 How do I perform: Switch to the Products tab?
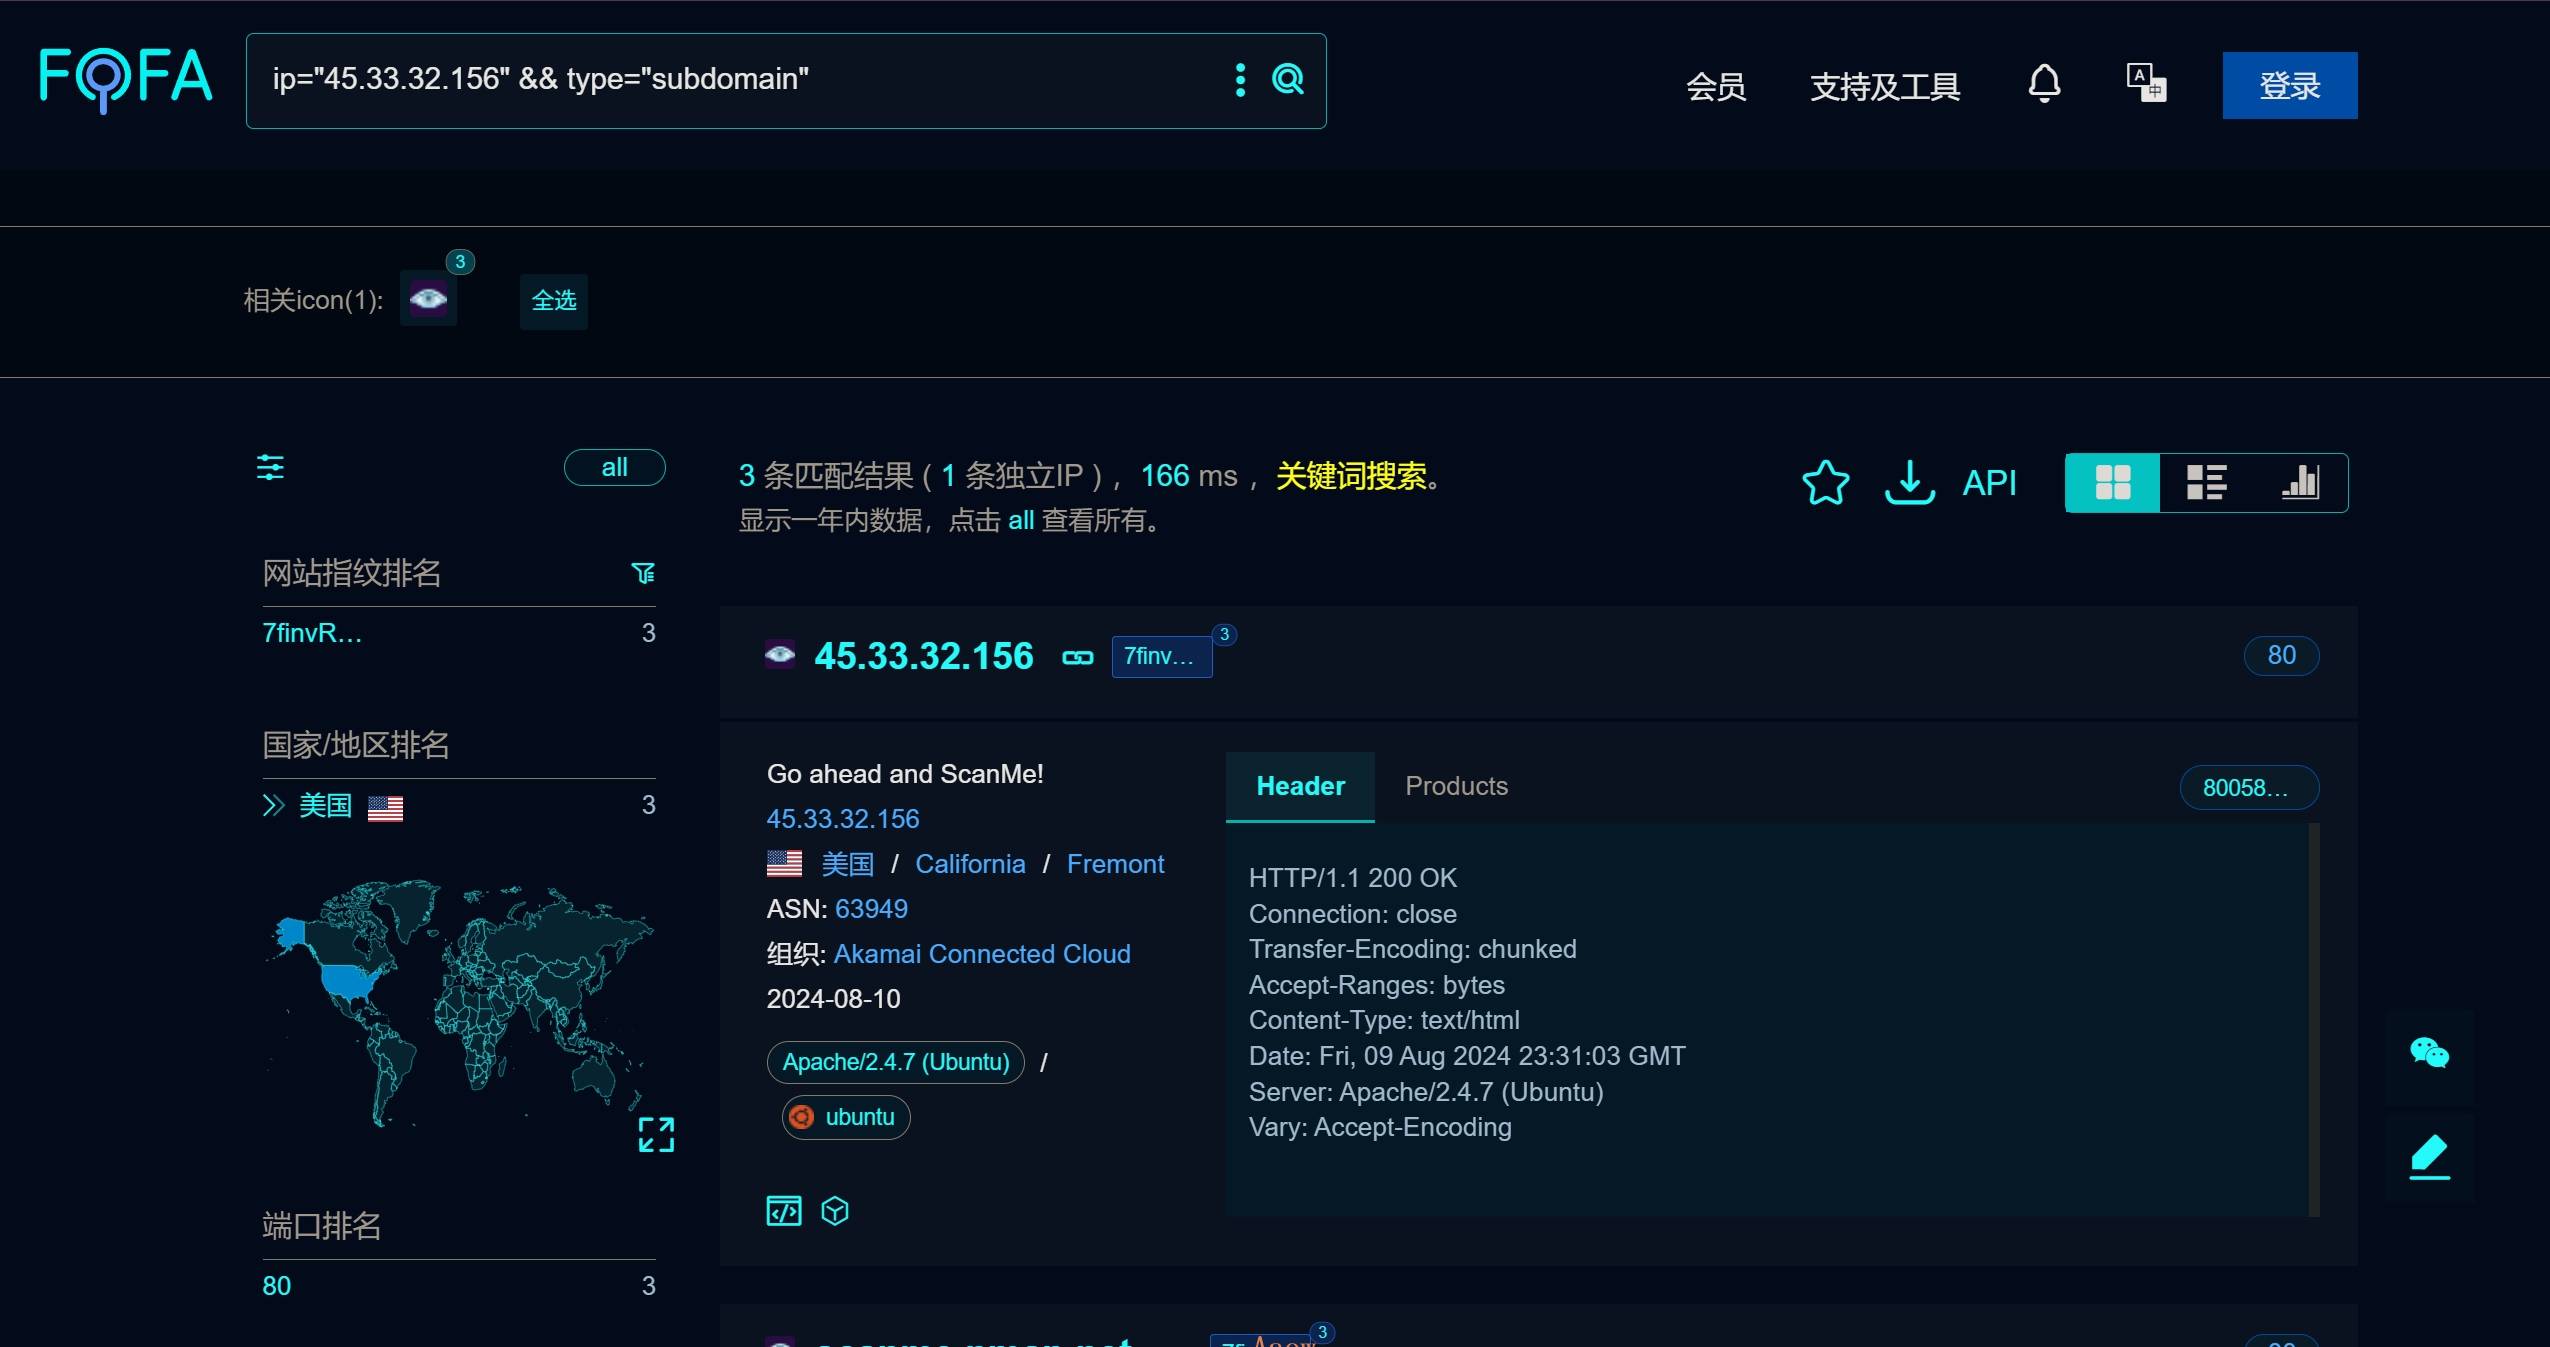click(x=1456, y=786)
